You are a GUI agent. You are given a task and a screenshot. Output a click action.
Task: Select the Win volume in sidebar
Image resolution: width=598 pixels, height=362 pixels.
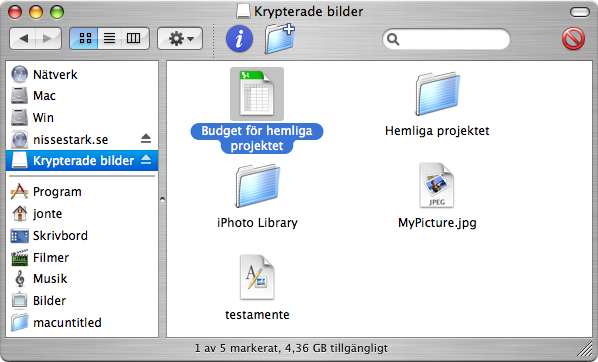(x=82, y=117)
